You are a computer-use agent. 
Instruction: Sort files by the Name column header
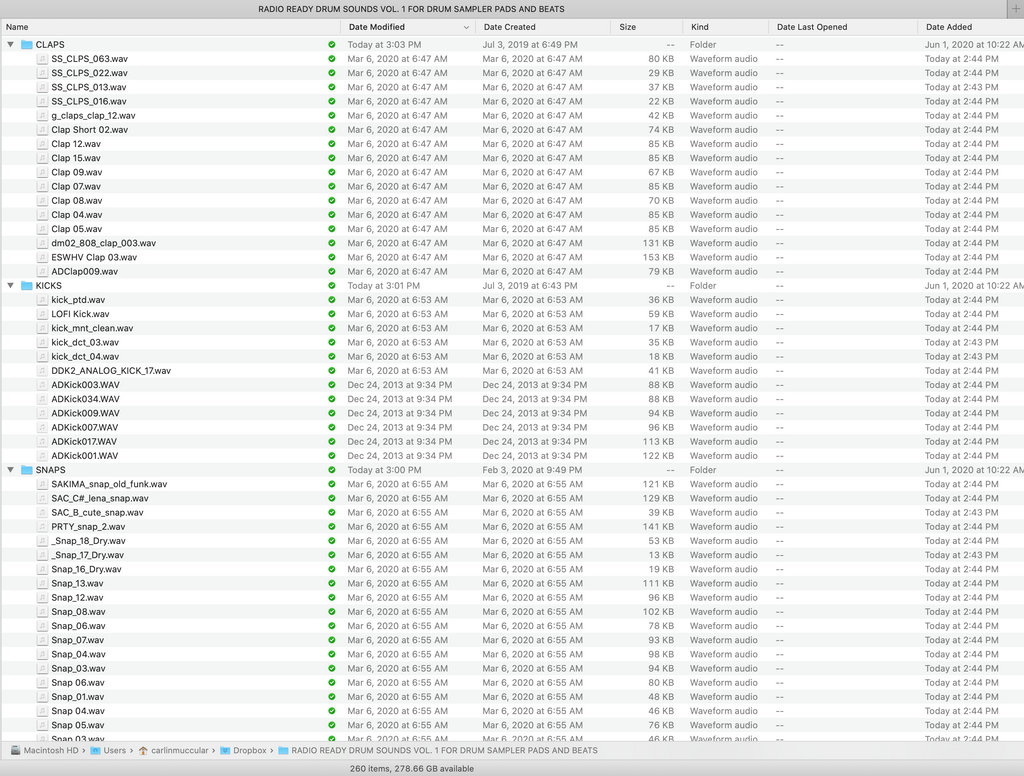coord(17,27)
